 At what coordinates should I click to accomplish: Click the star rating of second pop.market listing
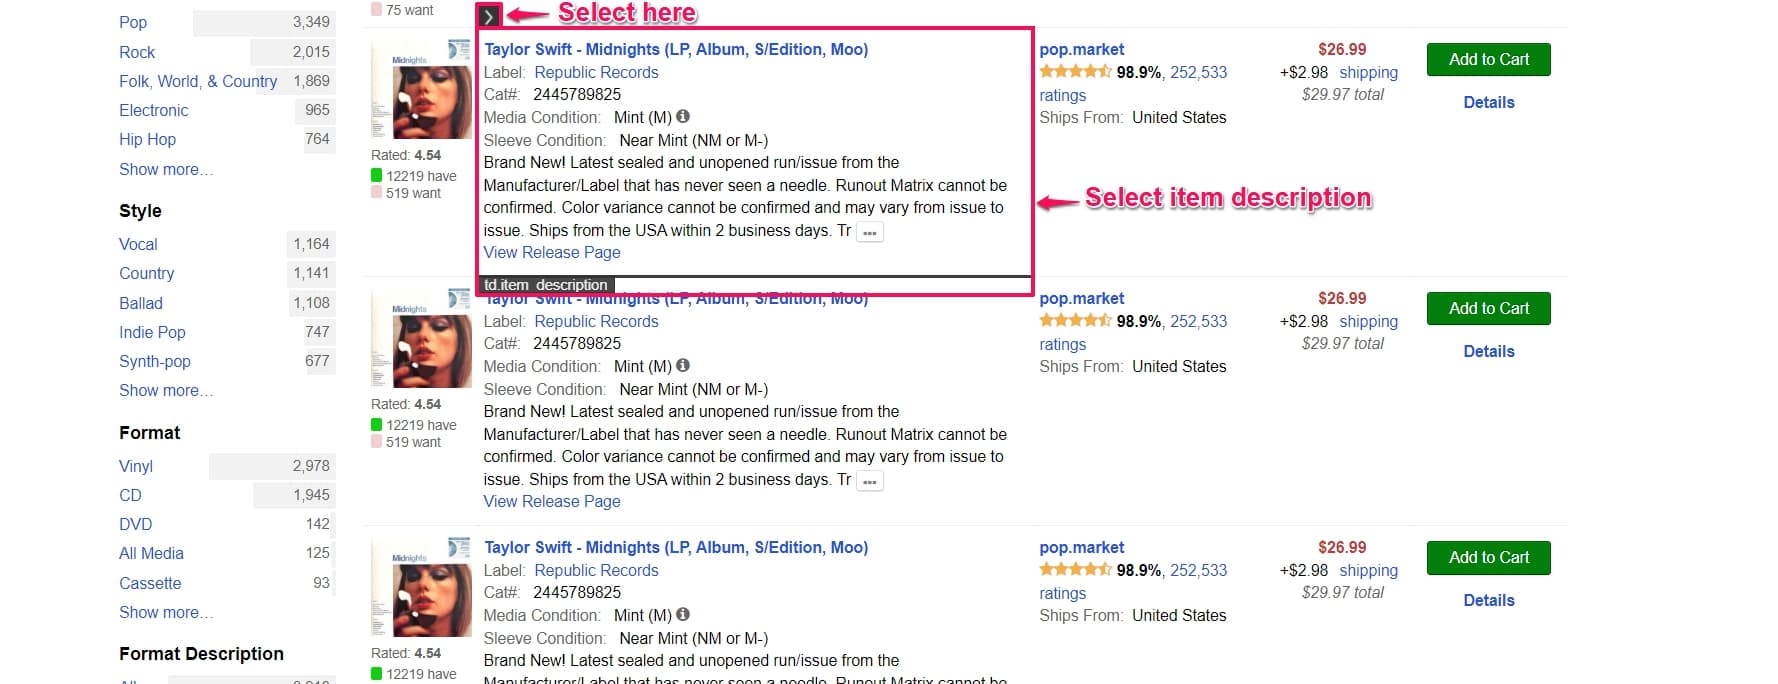pyautogui.click(x=1075, y=321)
